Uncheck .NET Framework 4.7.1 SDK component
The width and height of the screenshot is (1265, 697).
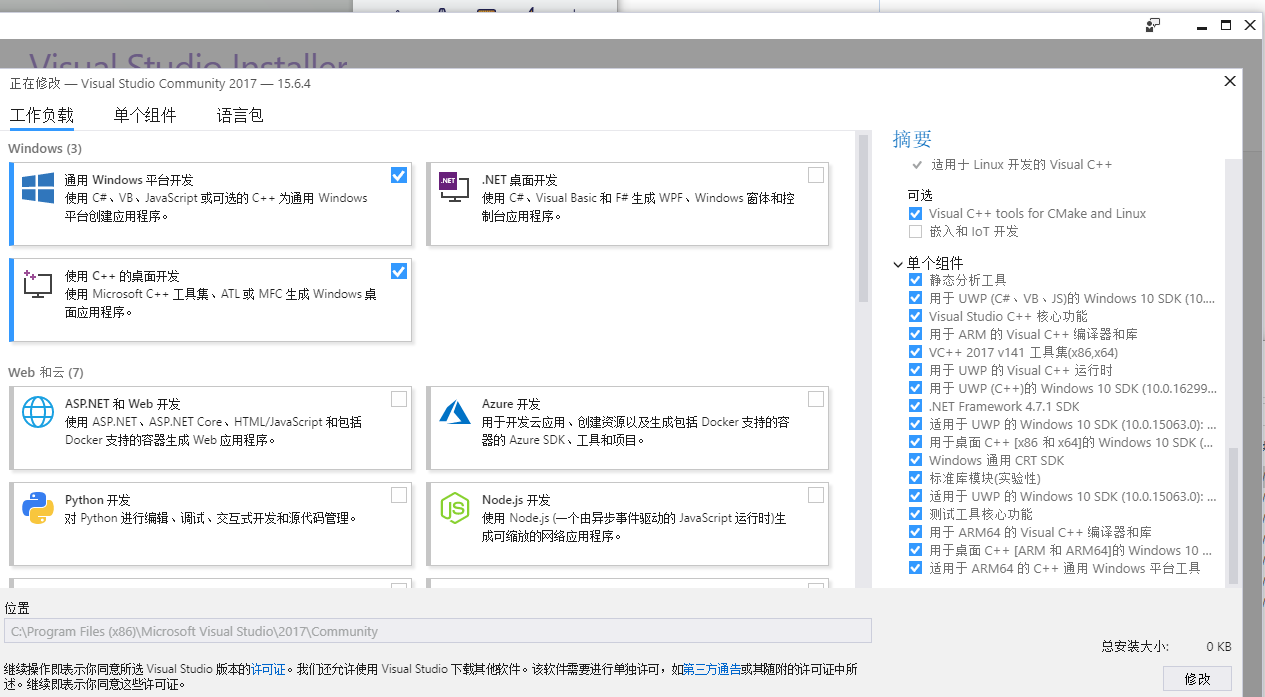(915, 406)
